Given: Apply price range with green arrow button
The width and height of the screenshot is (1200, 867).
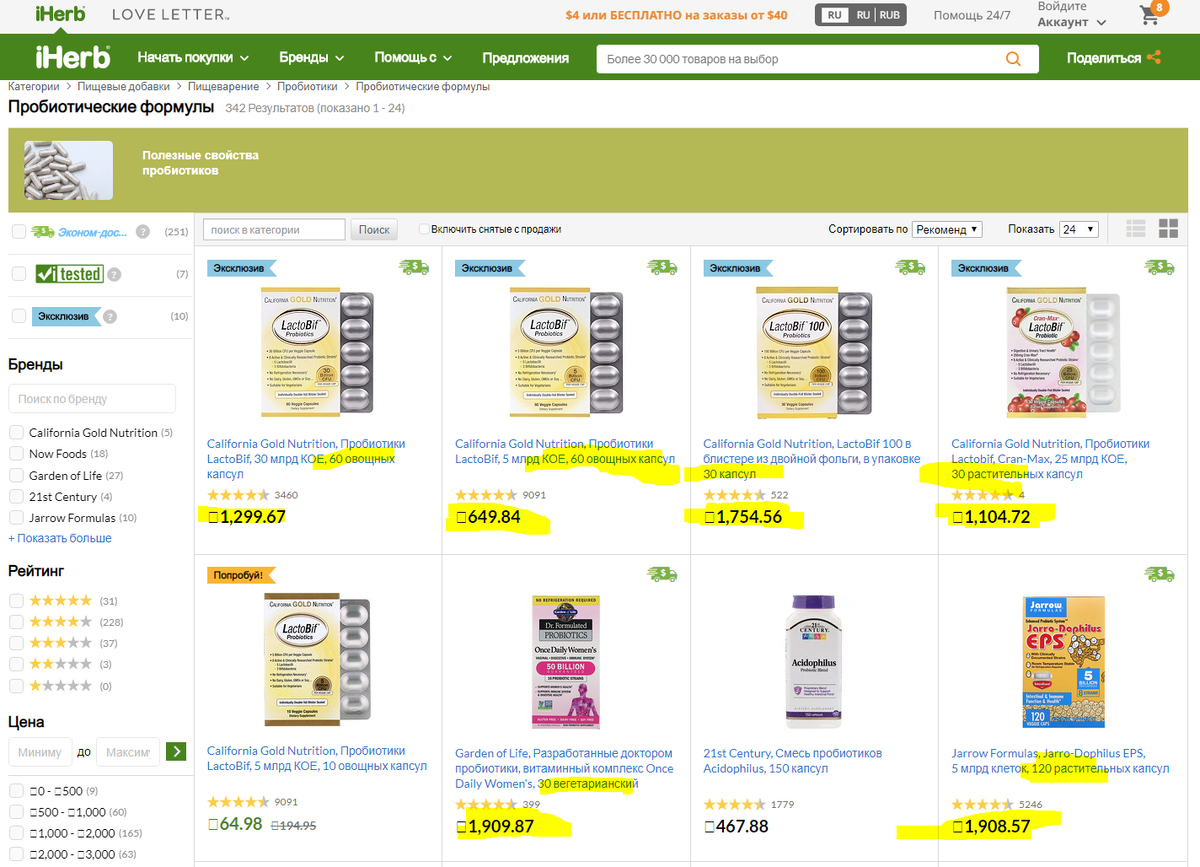Looking at the screenshot, I should point(176,751).
